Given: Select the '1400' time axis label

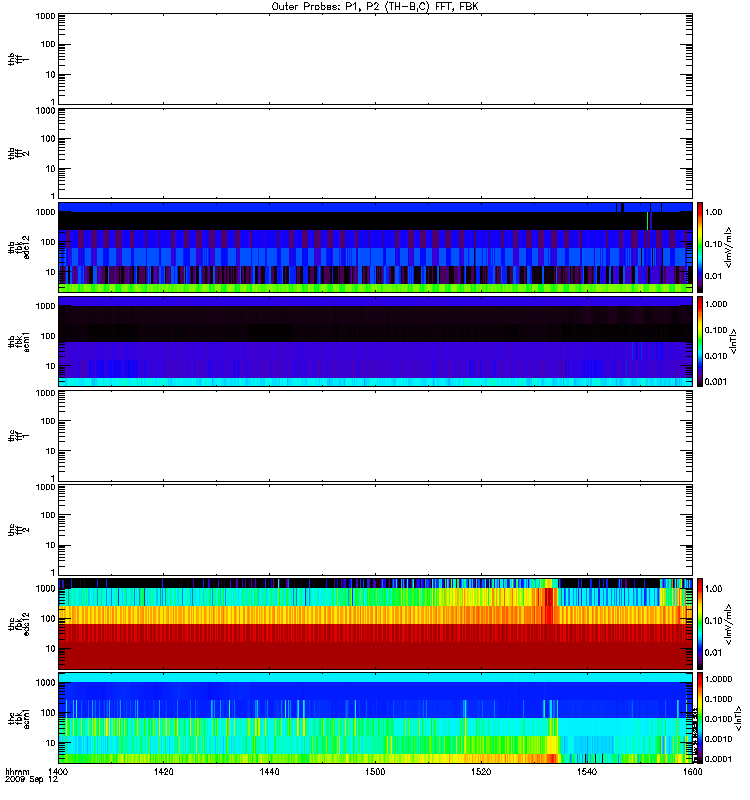Looking at the screenshot, I should click(58, 771).
